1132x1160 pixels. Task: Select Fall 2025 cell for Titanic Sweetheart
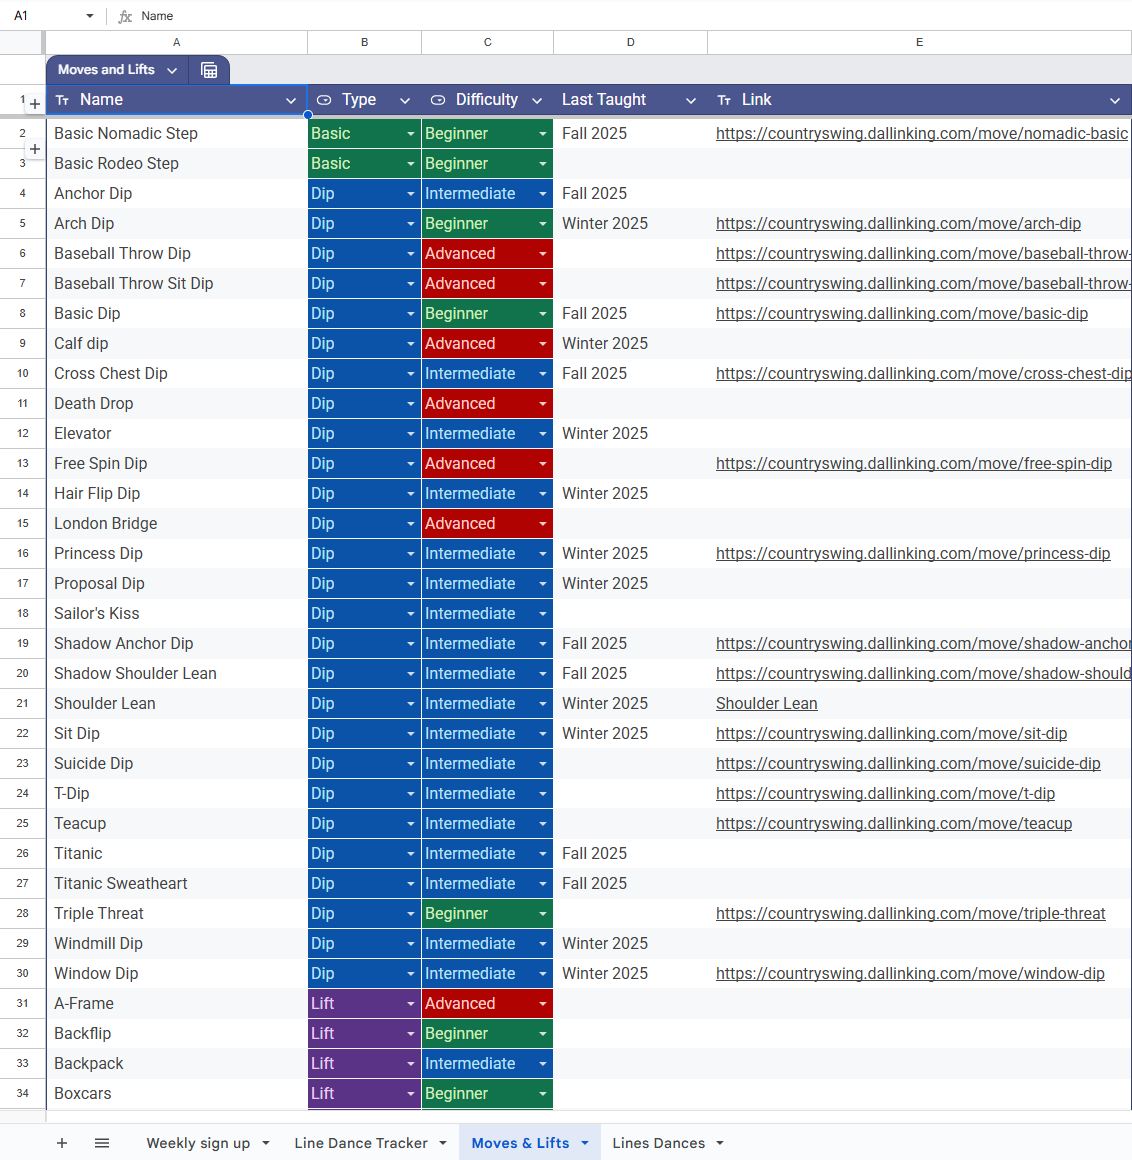point(630,884)
